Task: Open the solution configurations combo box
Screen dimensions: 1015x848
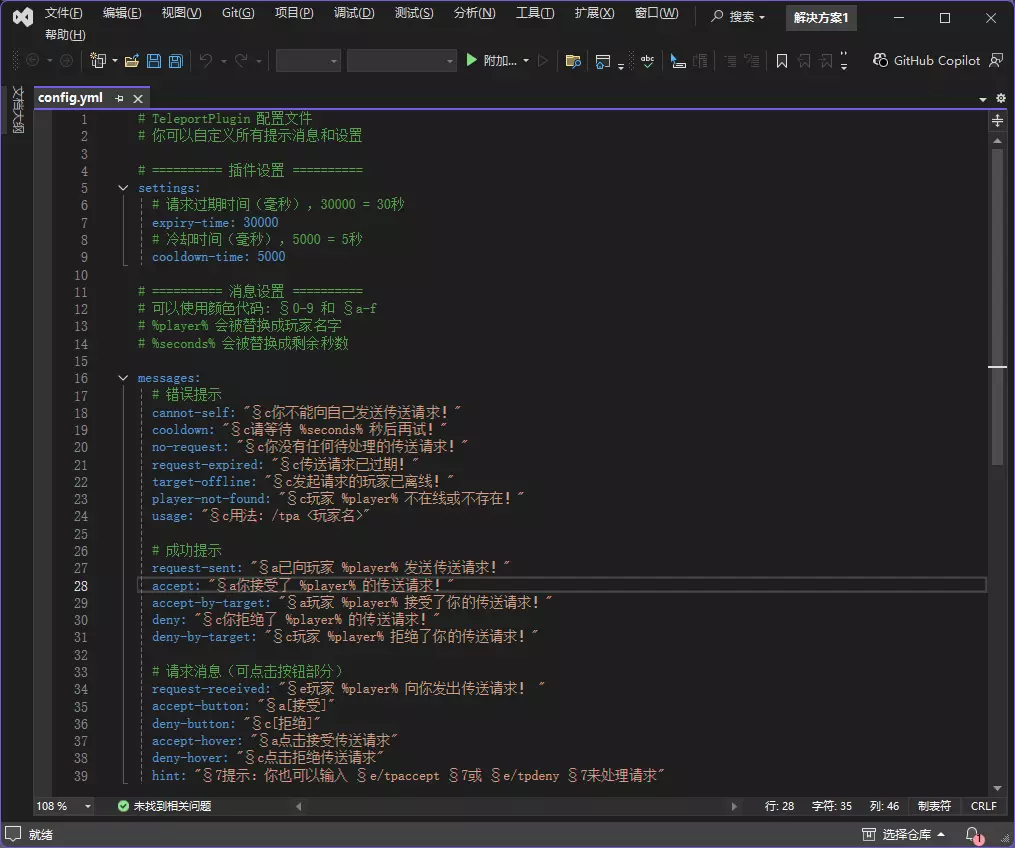Action: tap(308, 61)
